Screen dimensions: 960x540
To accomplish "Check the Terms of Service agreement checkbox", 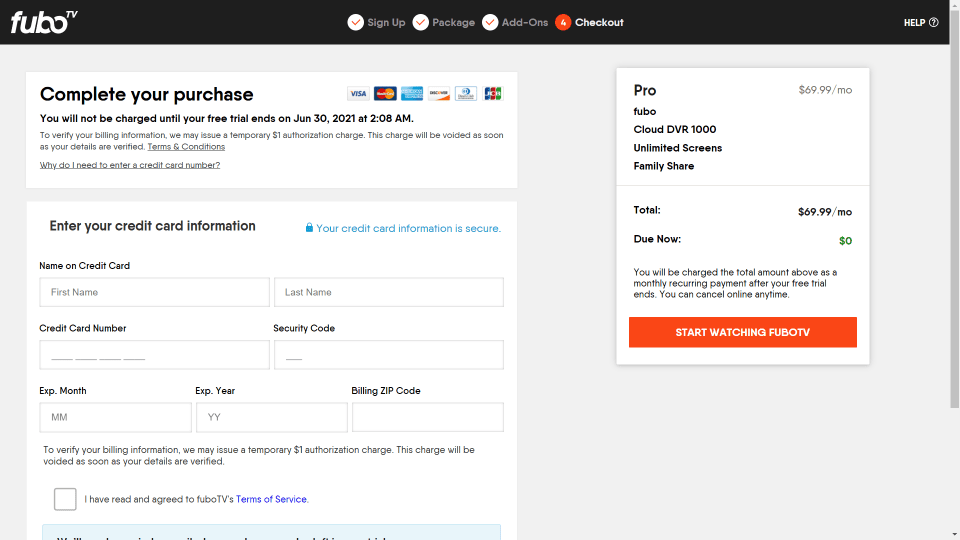I will (65, 499).
